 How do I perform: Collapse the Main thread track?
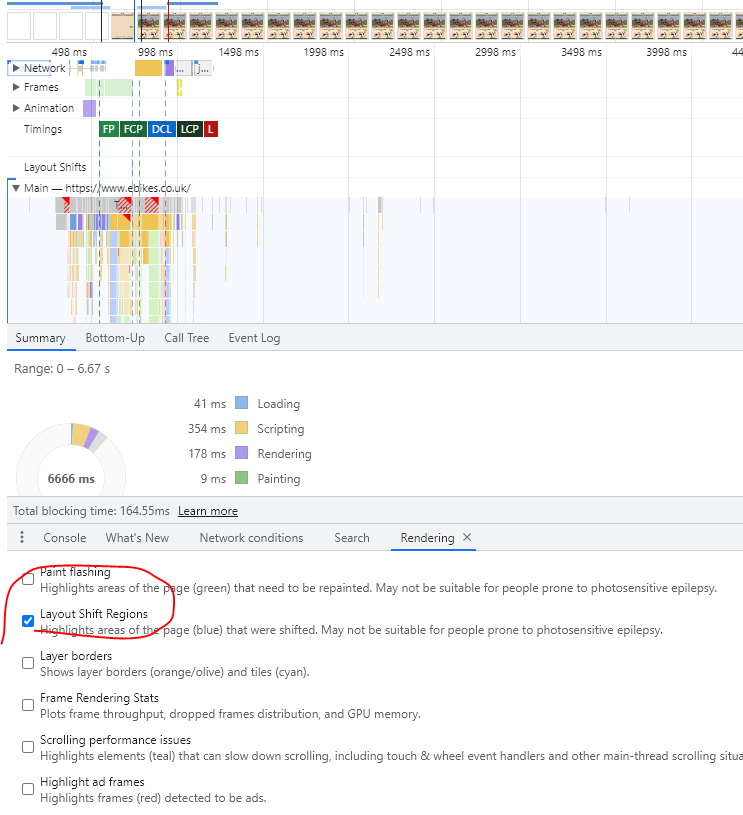(16, 188)
